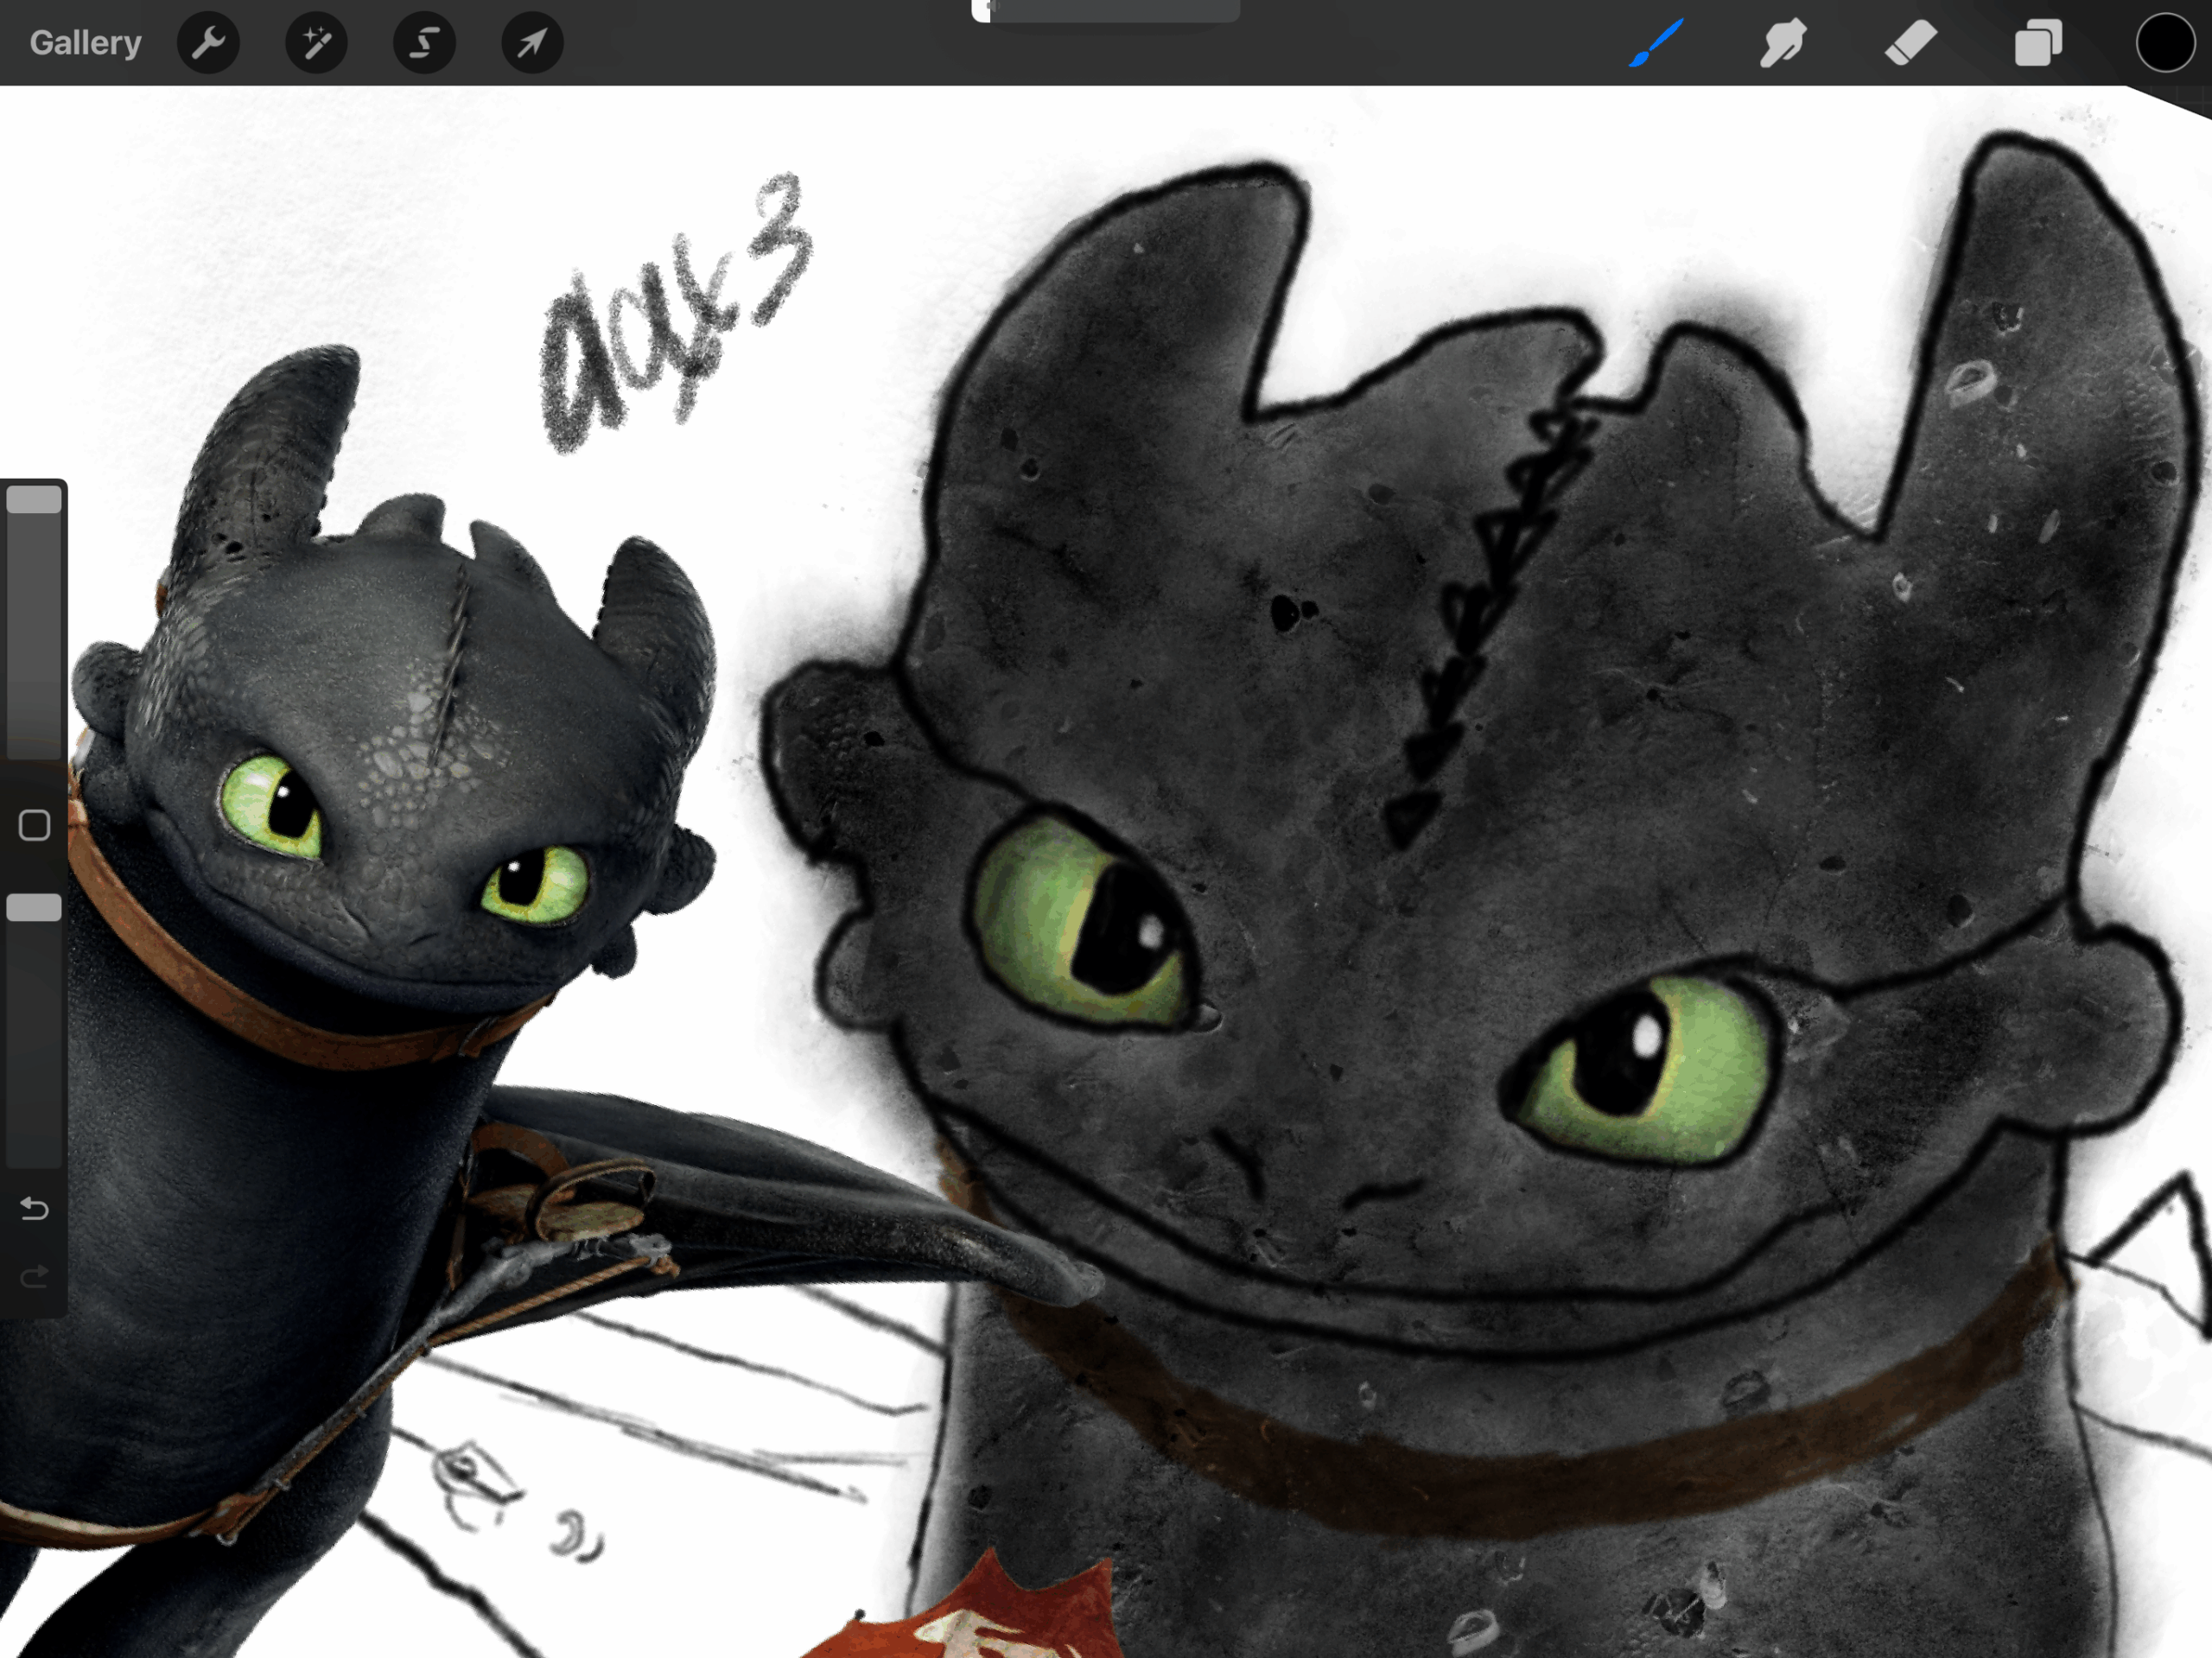
Task: Open the Actions wrench menu
Action: coord(208,43)
